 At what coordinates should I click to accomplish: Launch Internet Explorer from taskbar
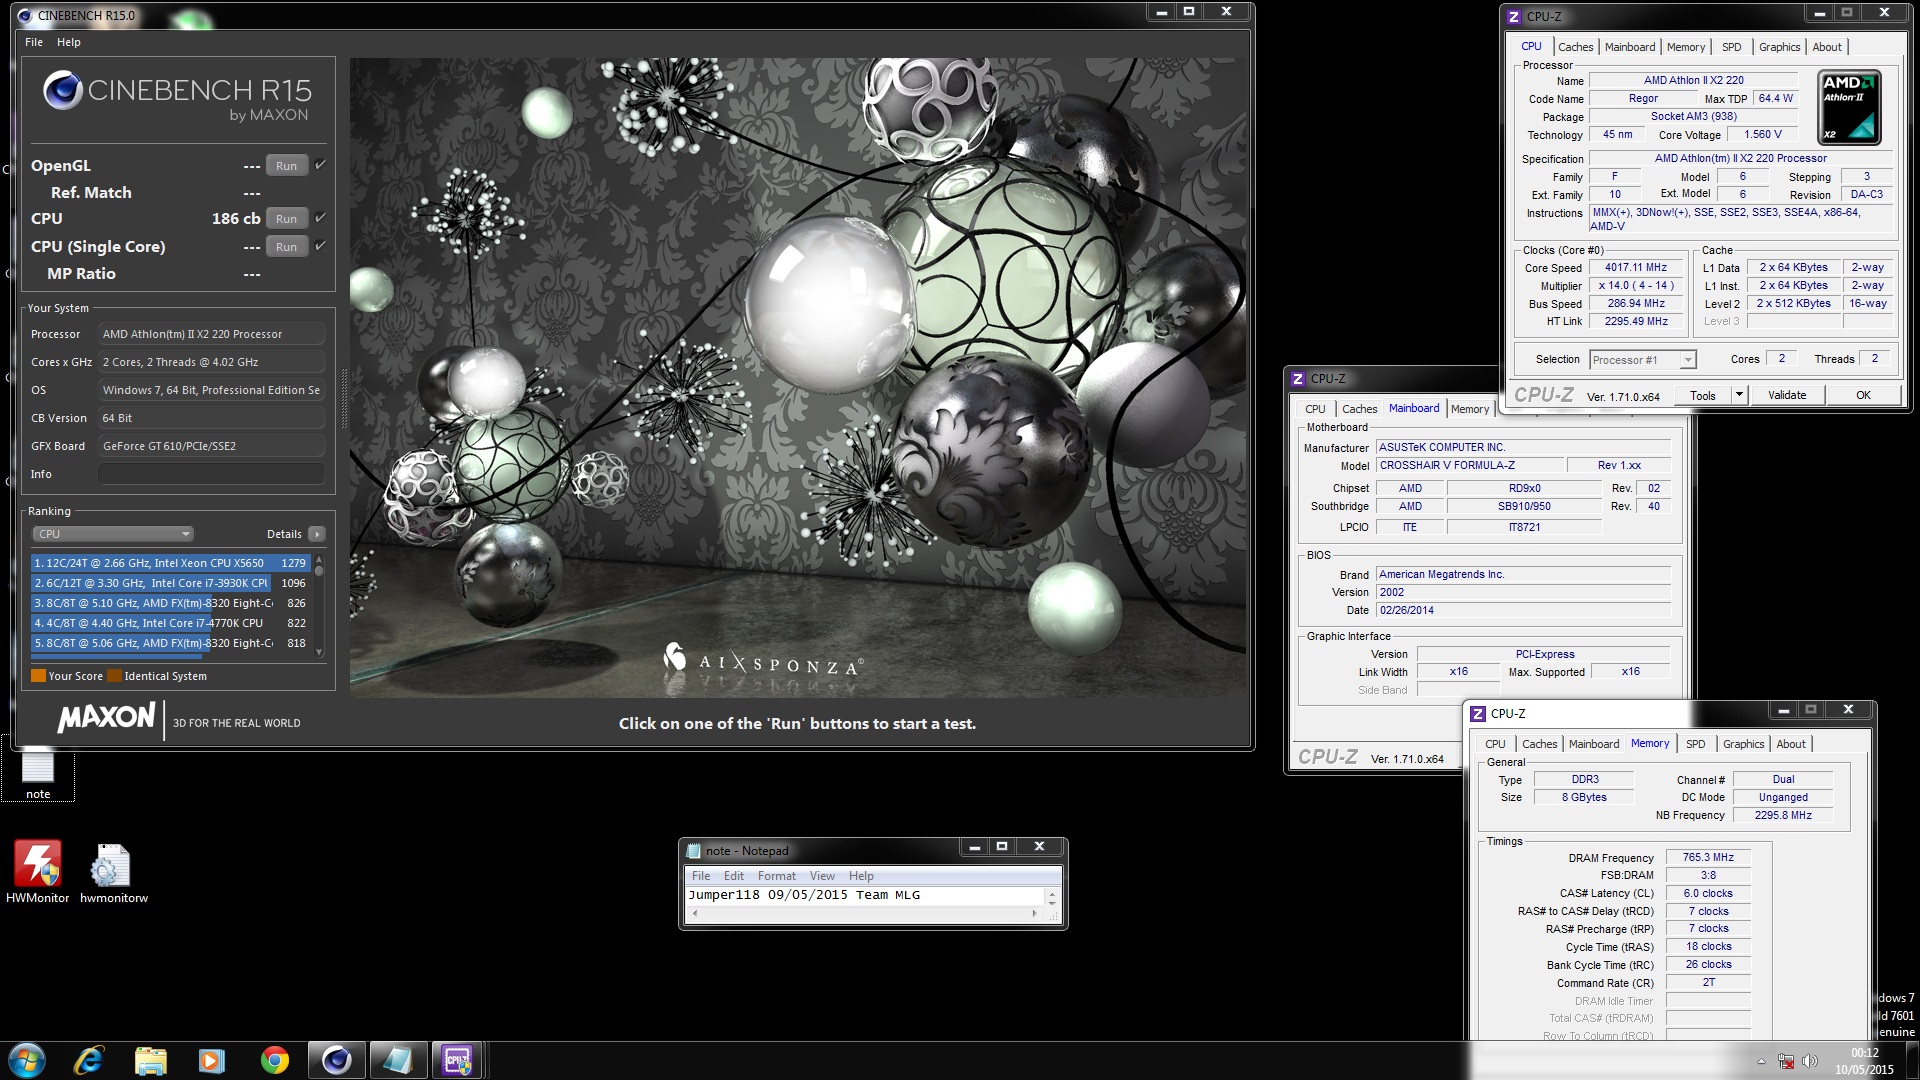(x=89, y=1060)
